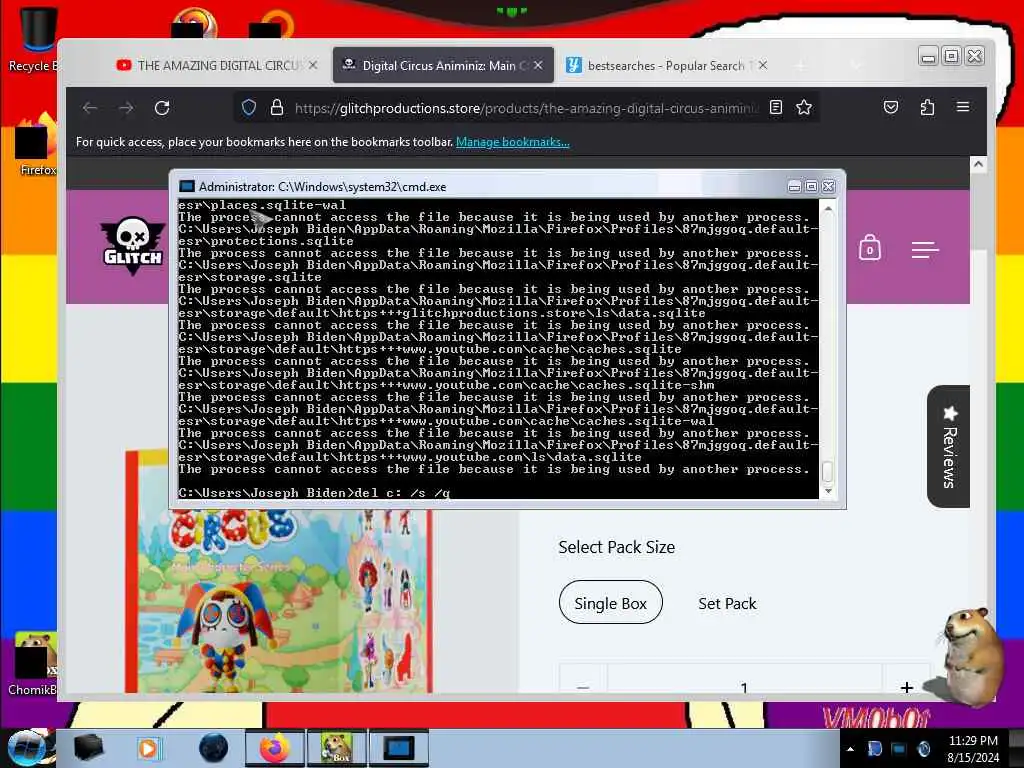Click the flag tray icon
Viewport: 1024px width, 768px height.
[x=874, y=748]
